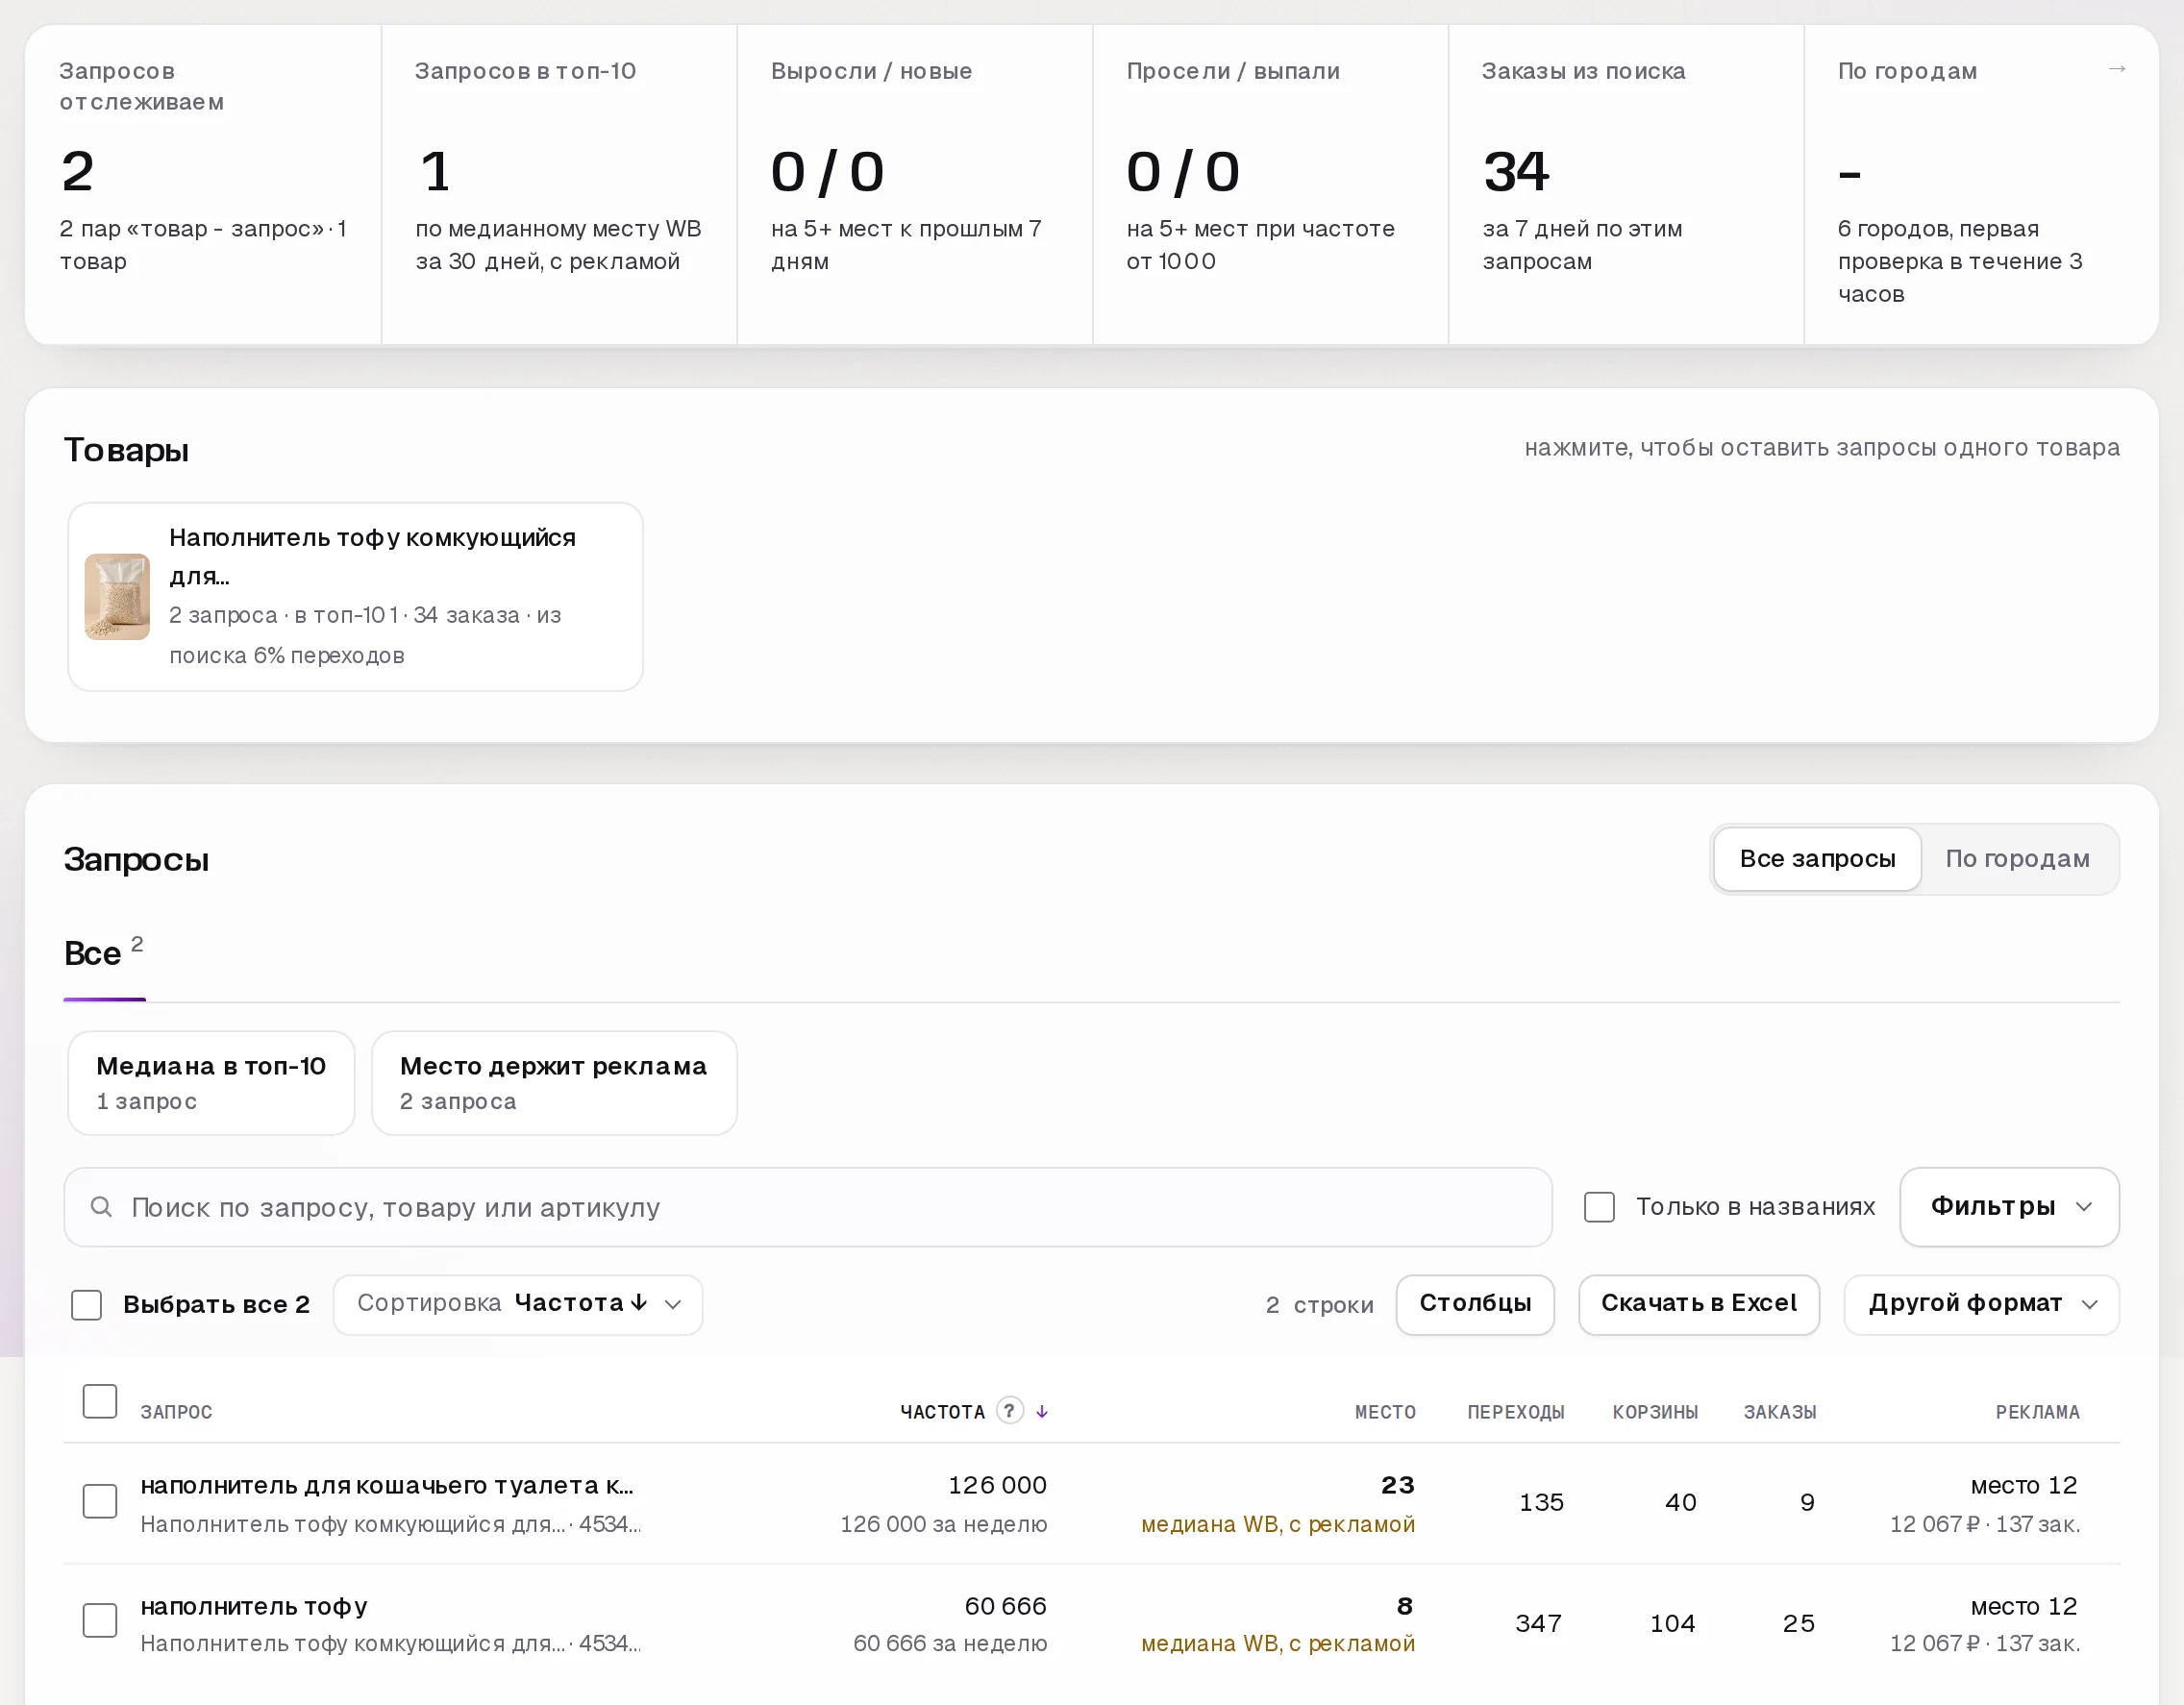Open the tofu litter product thumbnail
The width and height of the screenshot is (2184, 1705).
pyautogui.click(x=117, y=596)
